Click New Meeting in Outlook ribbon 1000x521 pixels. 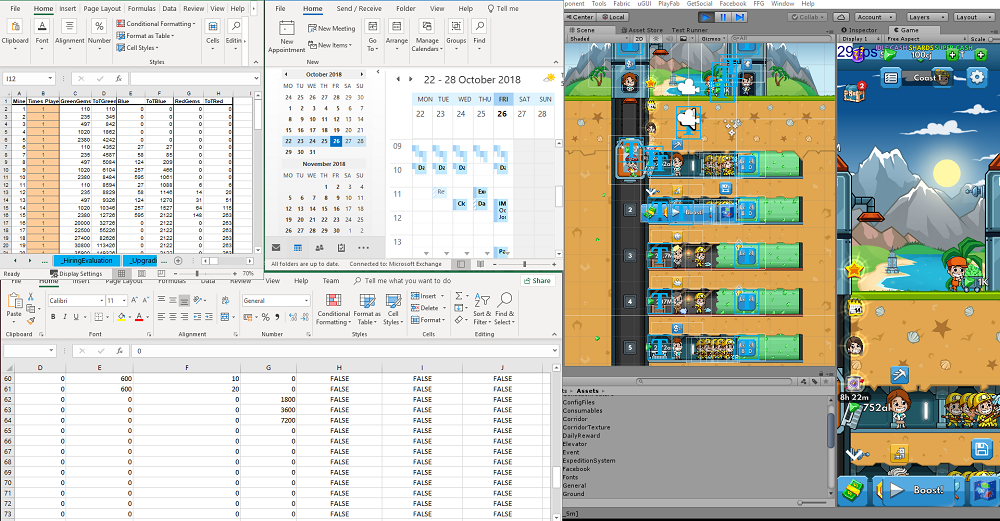click(x=332, y=29)
